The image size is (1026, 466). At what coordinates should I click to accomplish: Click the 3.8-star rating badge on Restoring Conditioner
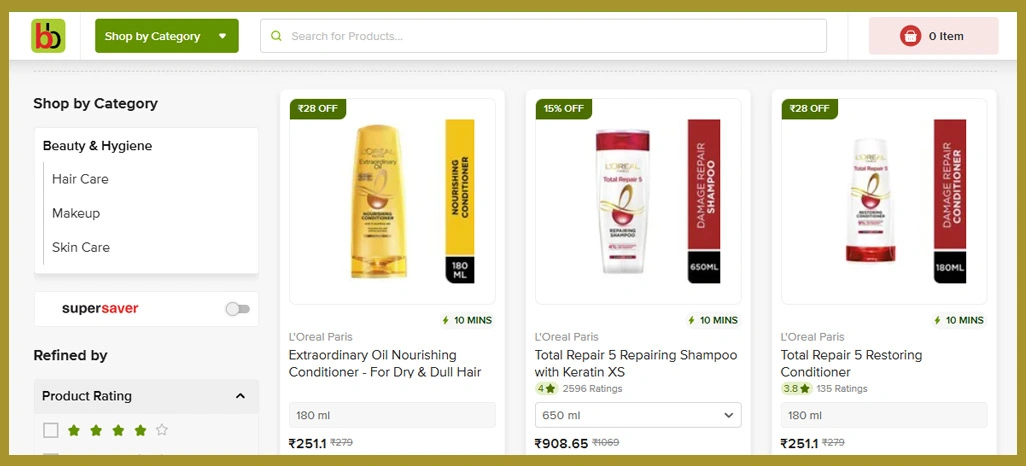pos(796,389)
